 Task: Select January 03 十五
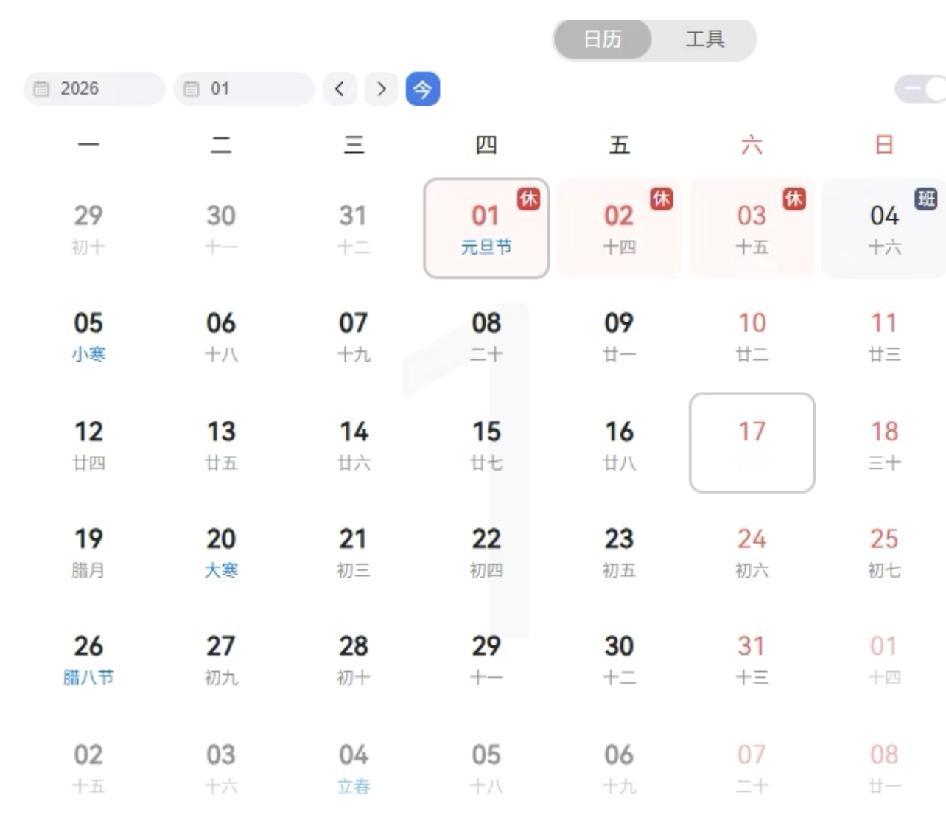752,228
